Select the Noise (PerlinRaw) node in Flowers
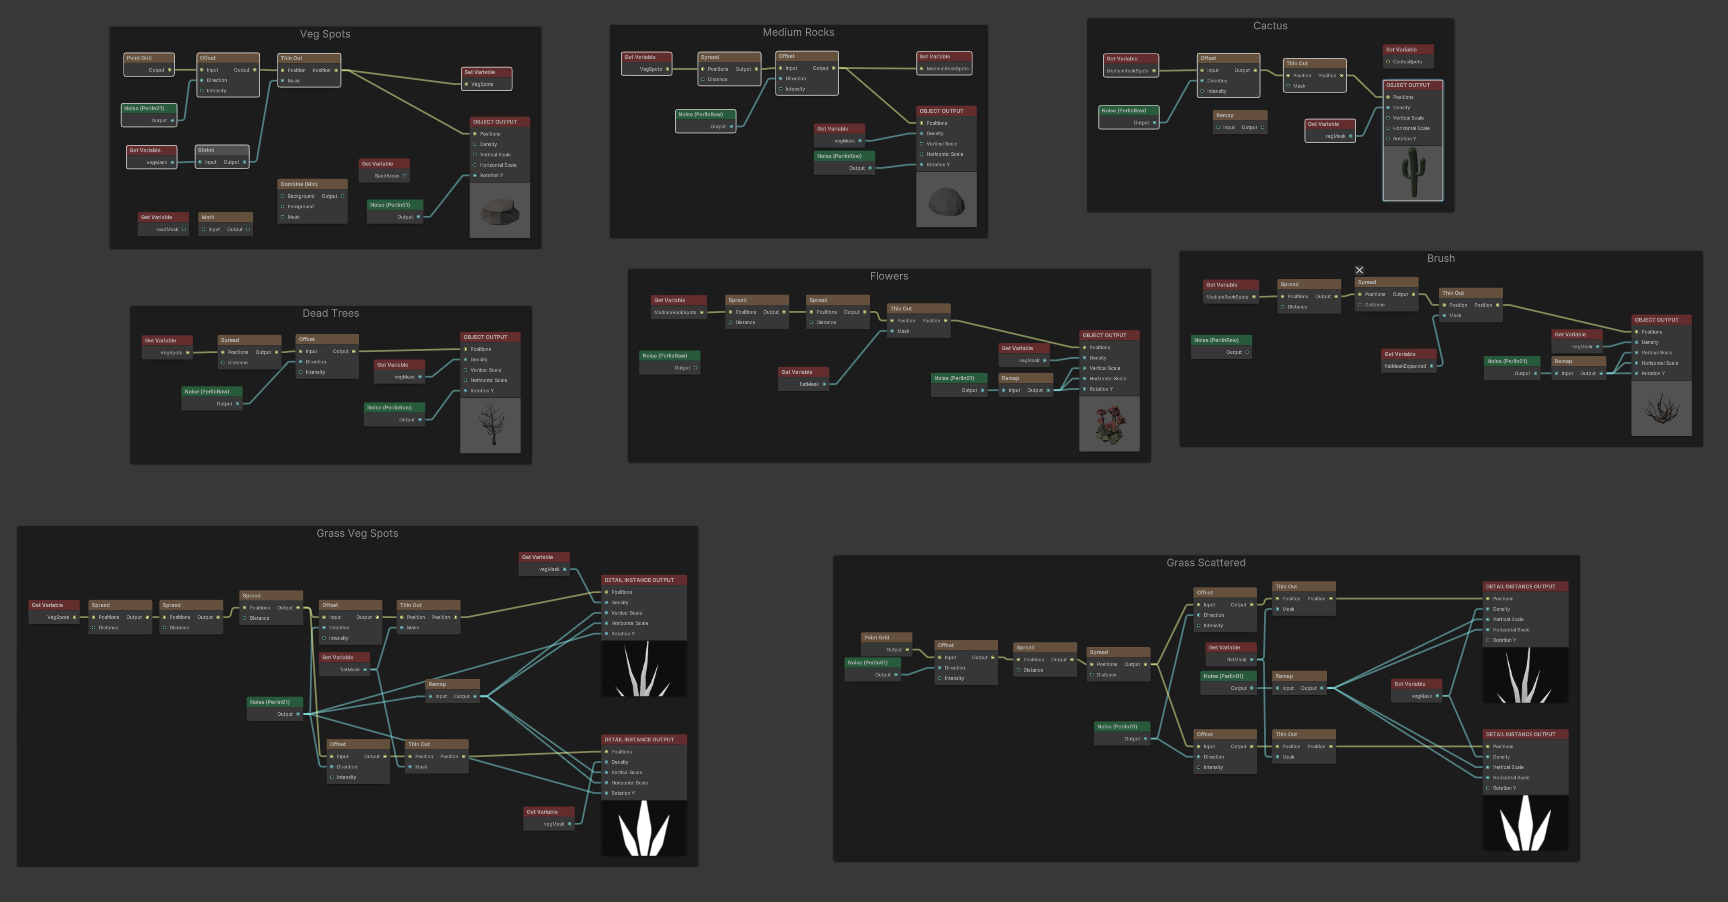1728x902 pixels. (671, 362)
